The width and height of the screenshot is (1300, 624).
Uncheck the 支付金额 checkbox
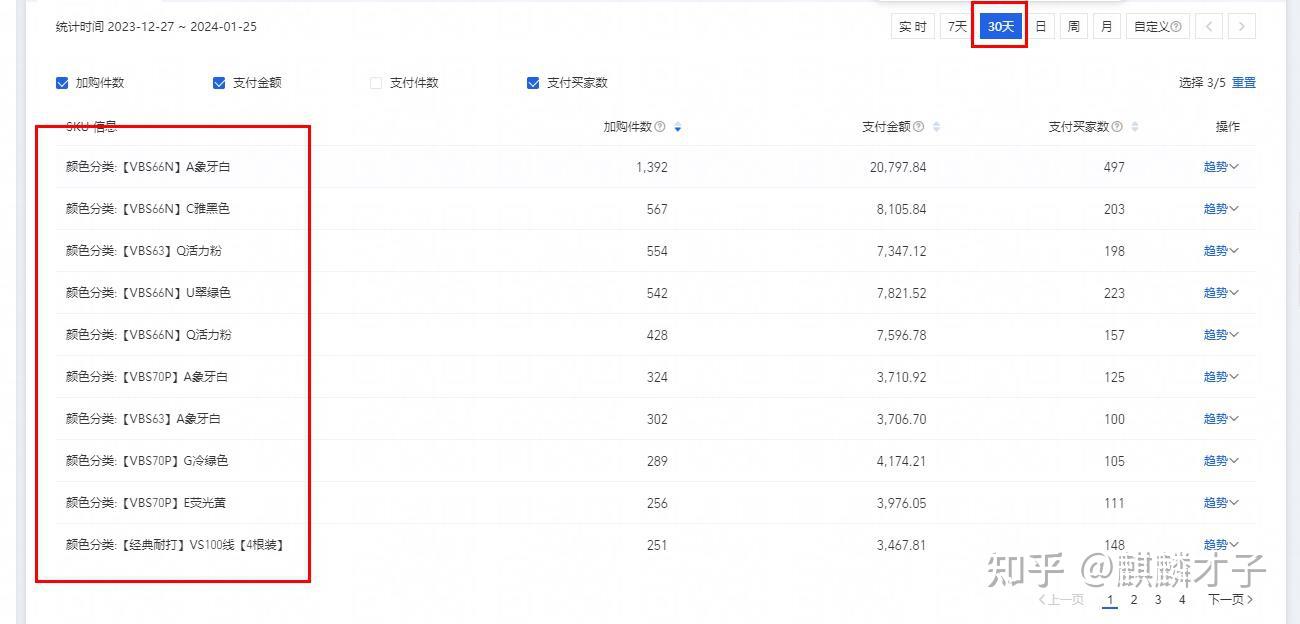pos(219,83)
